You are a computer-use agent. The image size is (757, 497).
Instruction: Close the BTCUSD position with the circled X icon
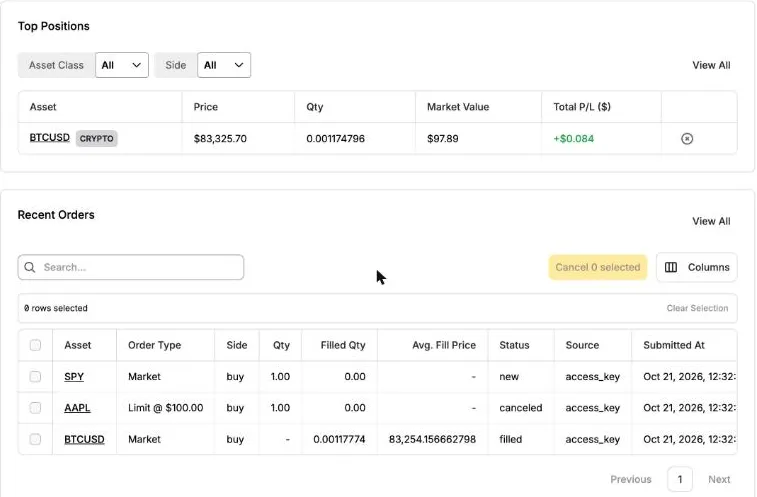[x=687, y=139]
